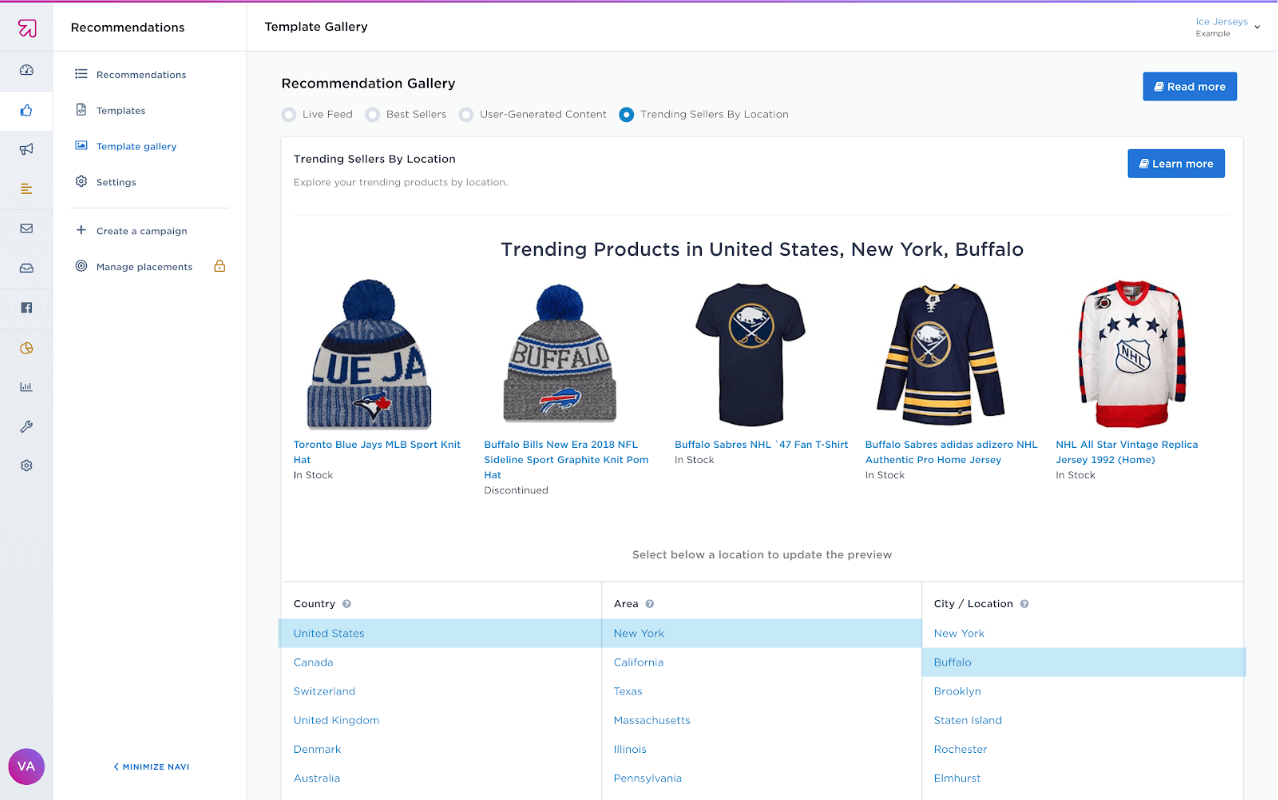Open Toronto Blue Jays MLB Sport Knit Hat link
The height and width of the screenshot is (800, 1278).
click(377, 452)
